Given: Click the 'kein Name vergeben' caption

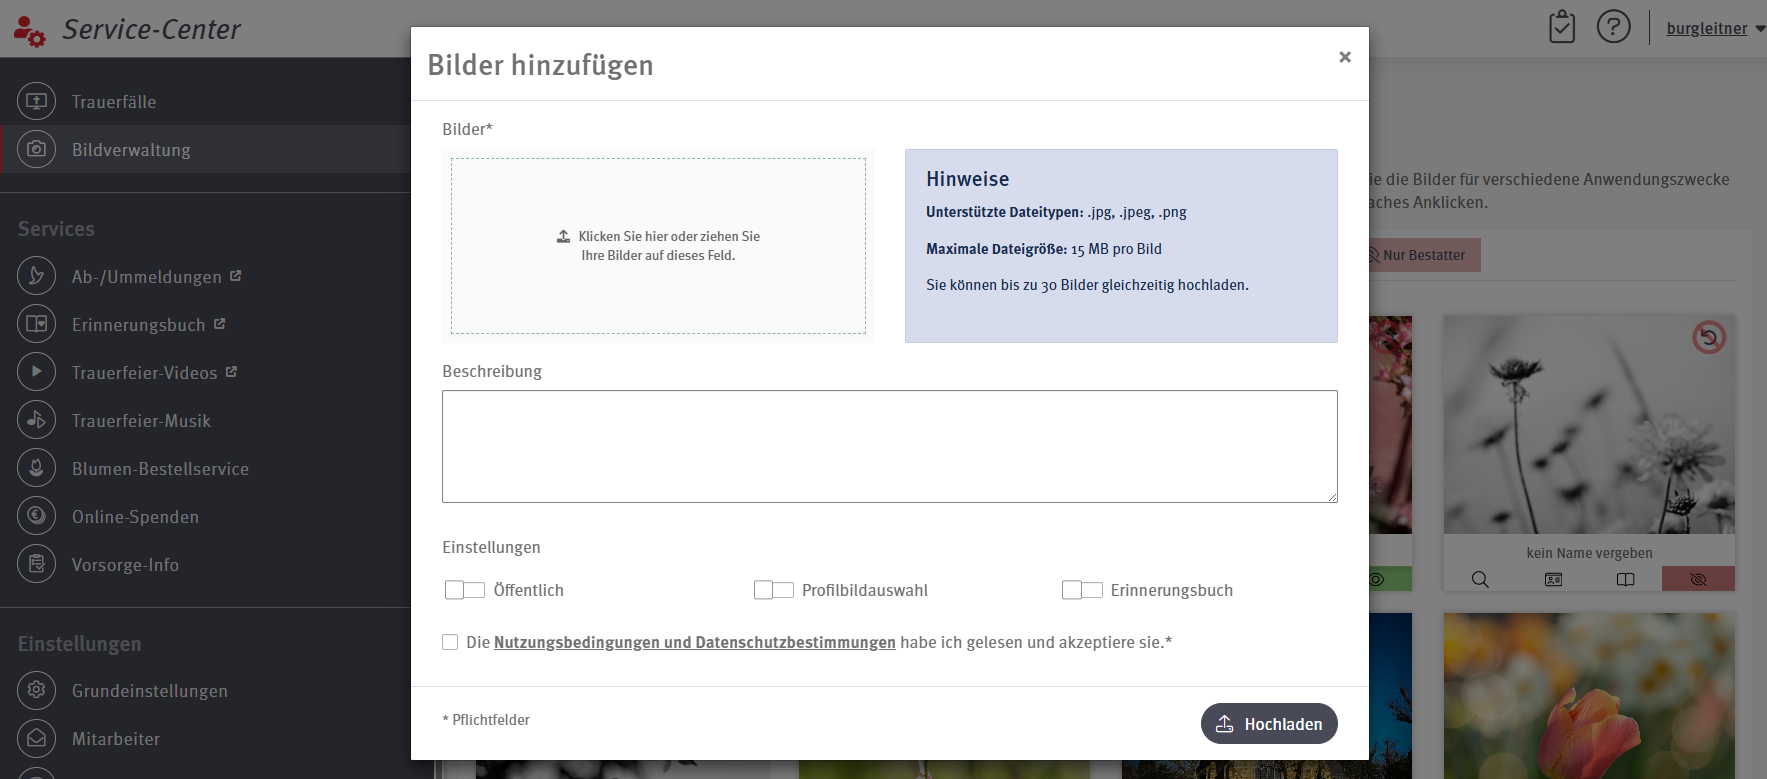Looking at the screenshot, I should pos(1589,553).
